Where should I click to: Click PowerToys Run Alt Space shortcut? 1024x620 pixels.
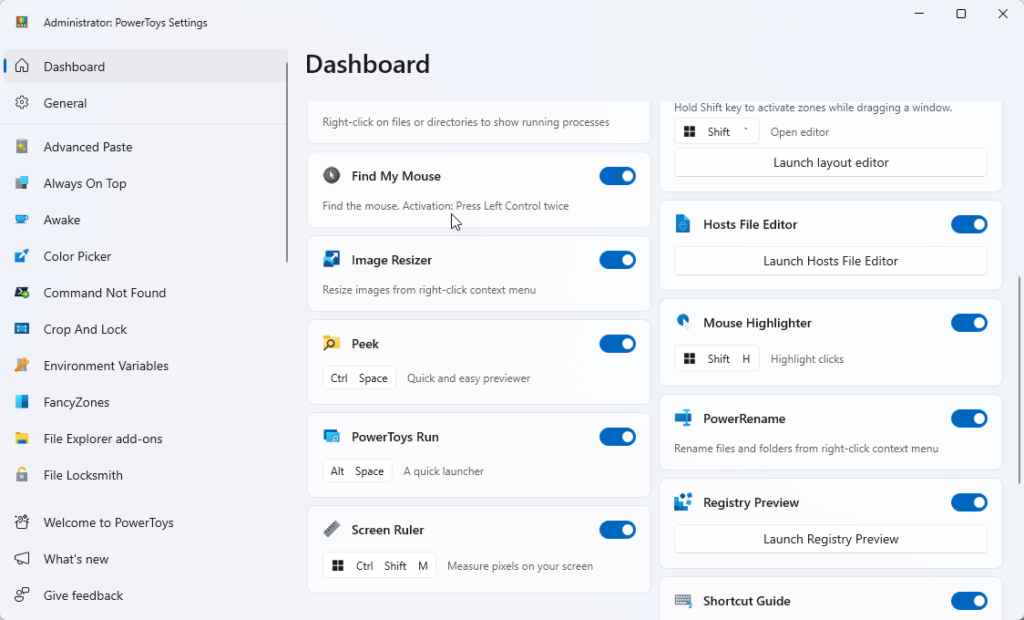coord(357,470)
